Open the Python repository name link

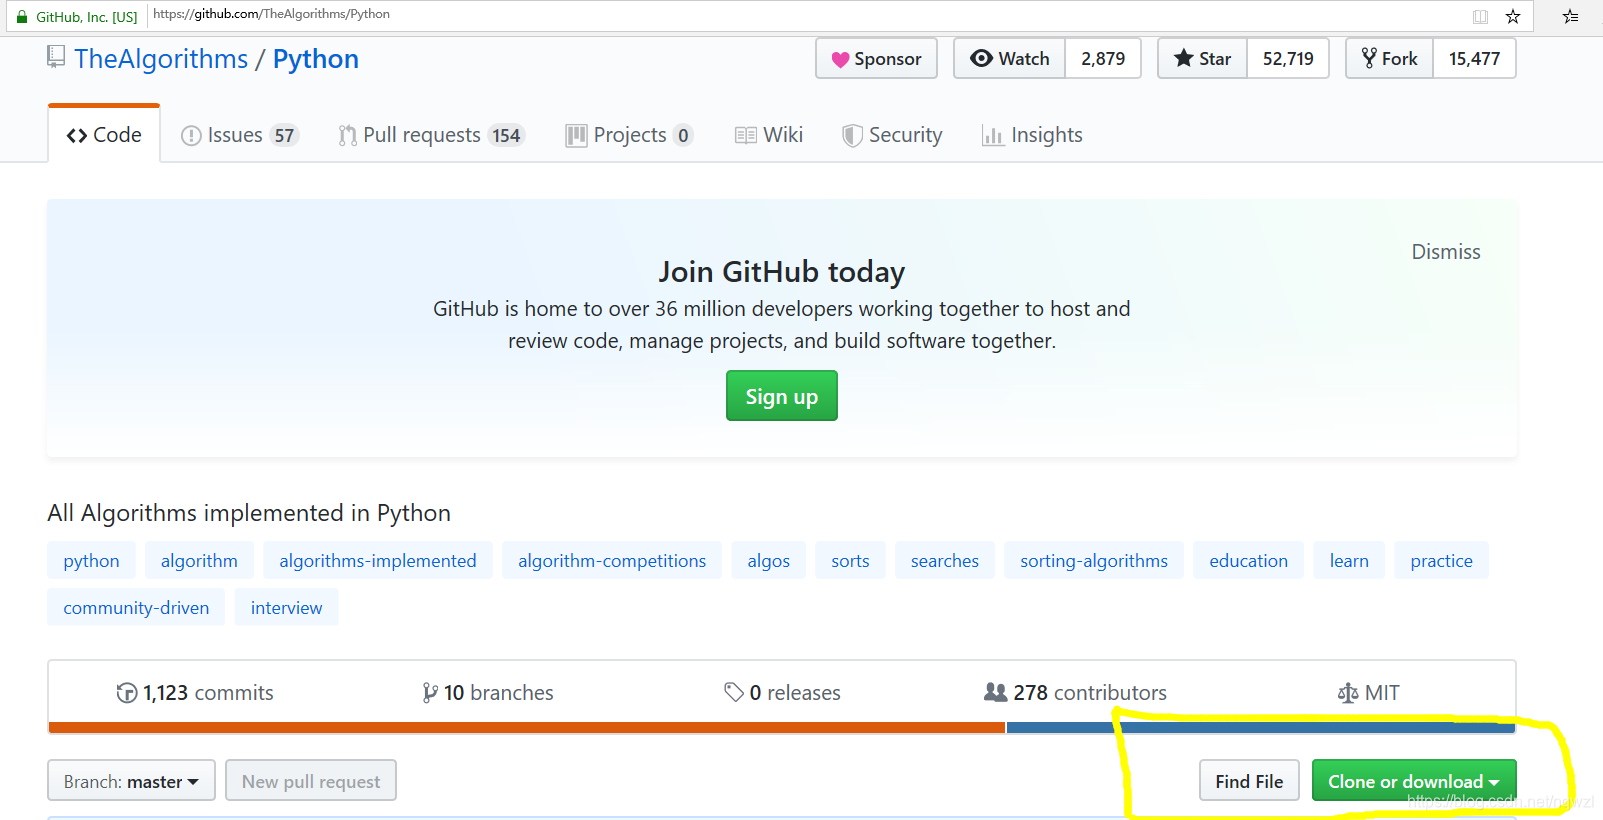click(316, 59)
